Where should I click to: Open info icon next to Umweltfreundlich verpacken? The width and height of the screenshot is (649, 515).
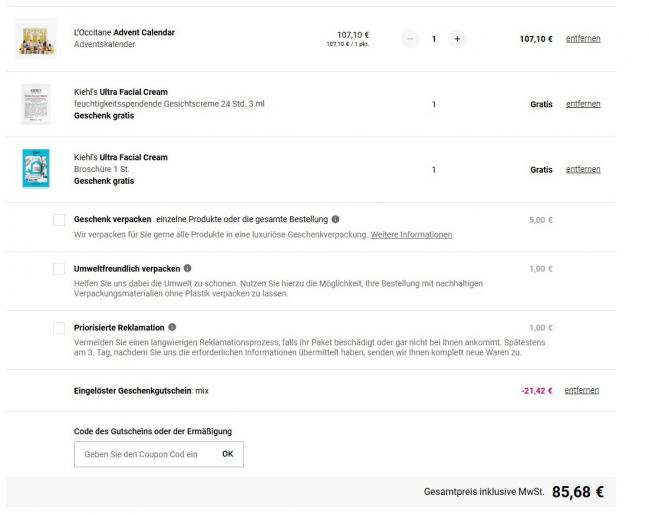(x=187, y=268)
